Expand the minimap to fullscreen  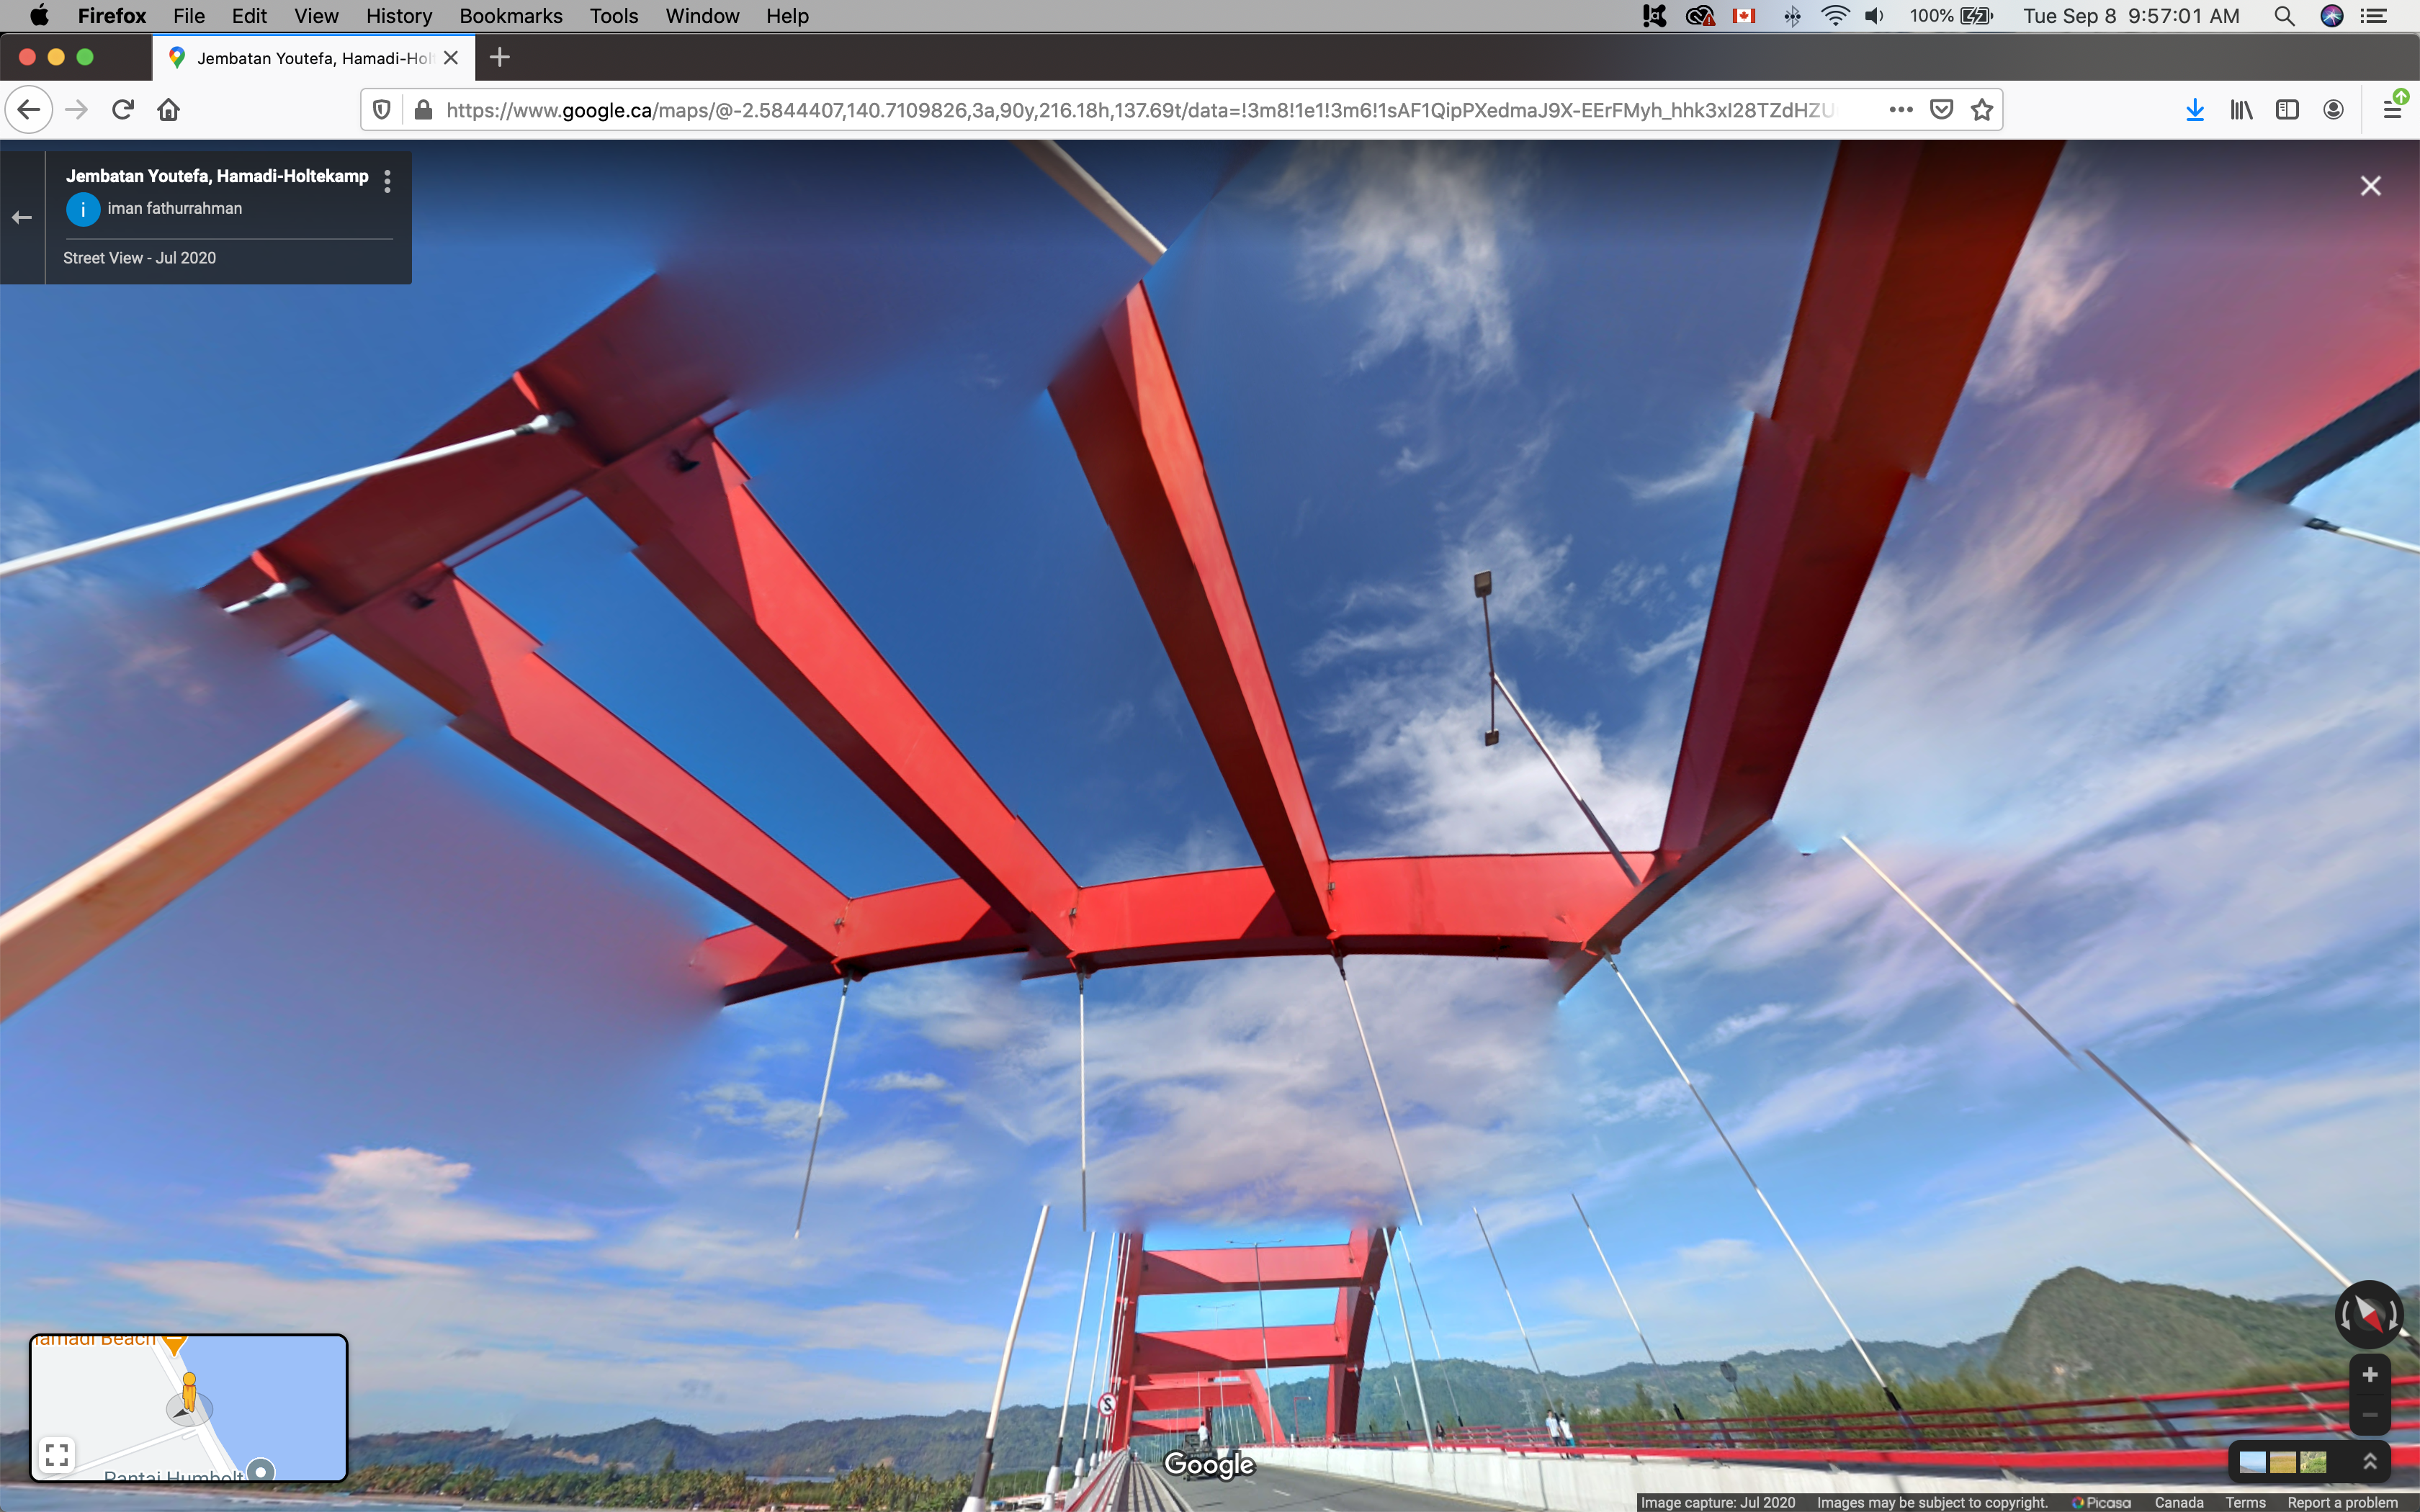(x=57, y=1454)
